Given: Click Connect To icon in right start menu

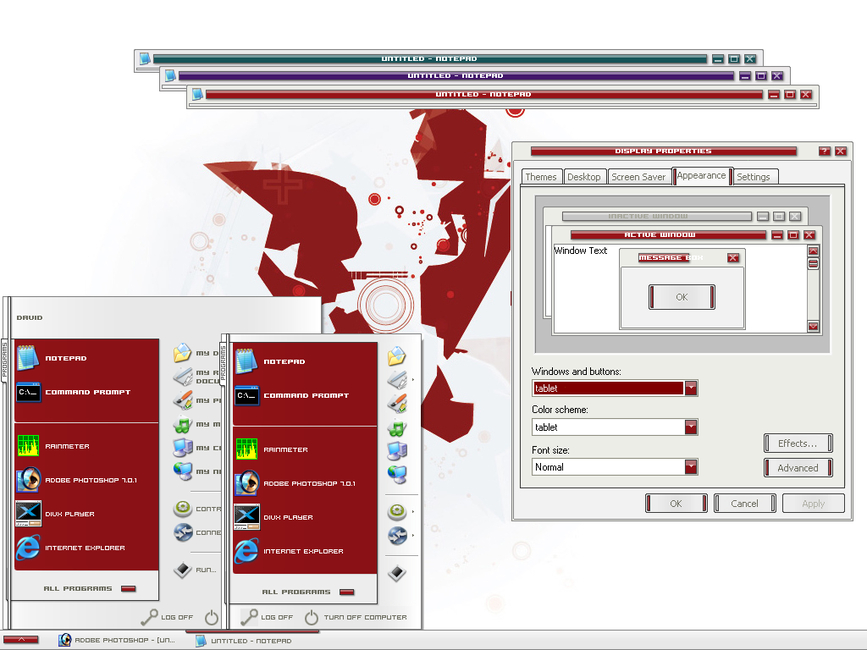Looking at the screenshot, I should 397,536.
